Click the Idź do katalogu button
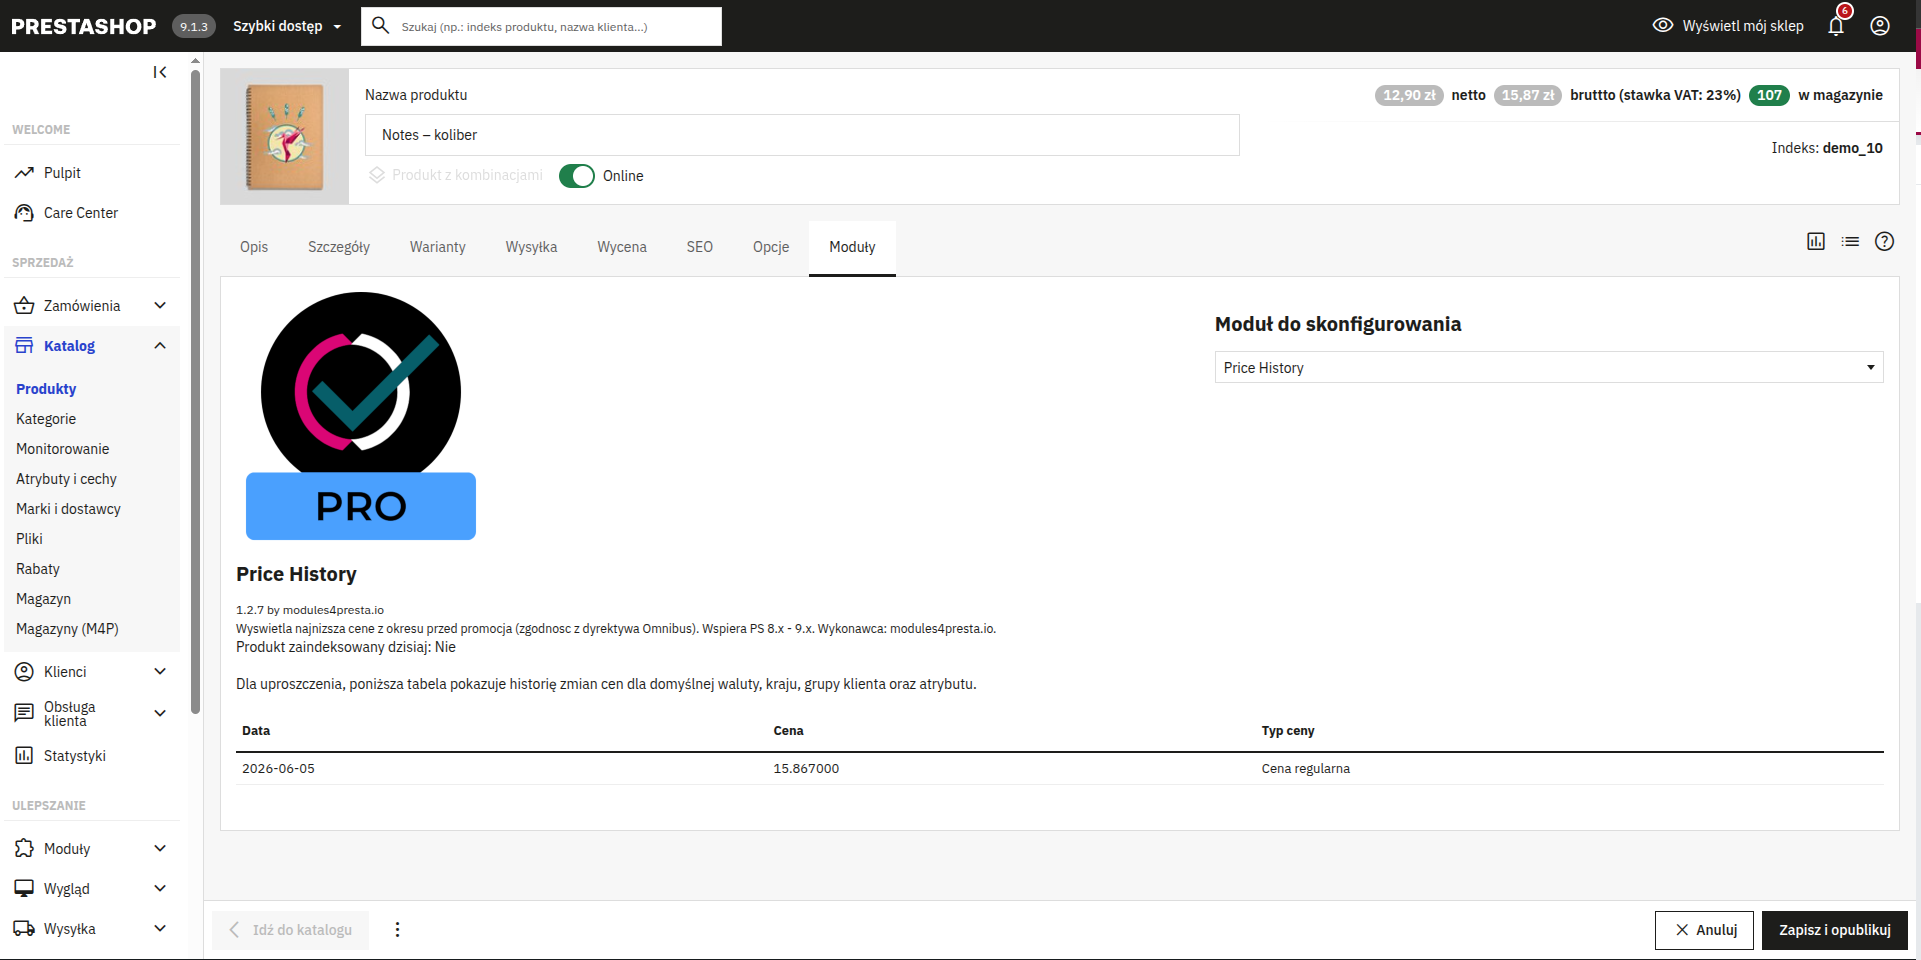The image size is (1921, 960). (290, 930)
